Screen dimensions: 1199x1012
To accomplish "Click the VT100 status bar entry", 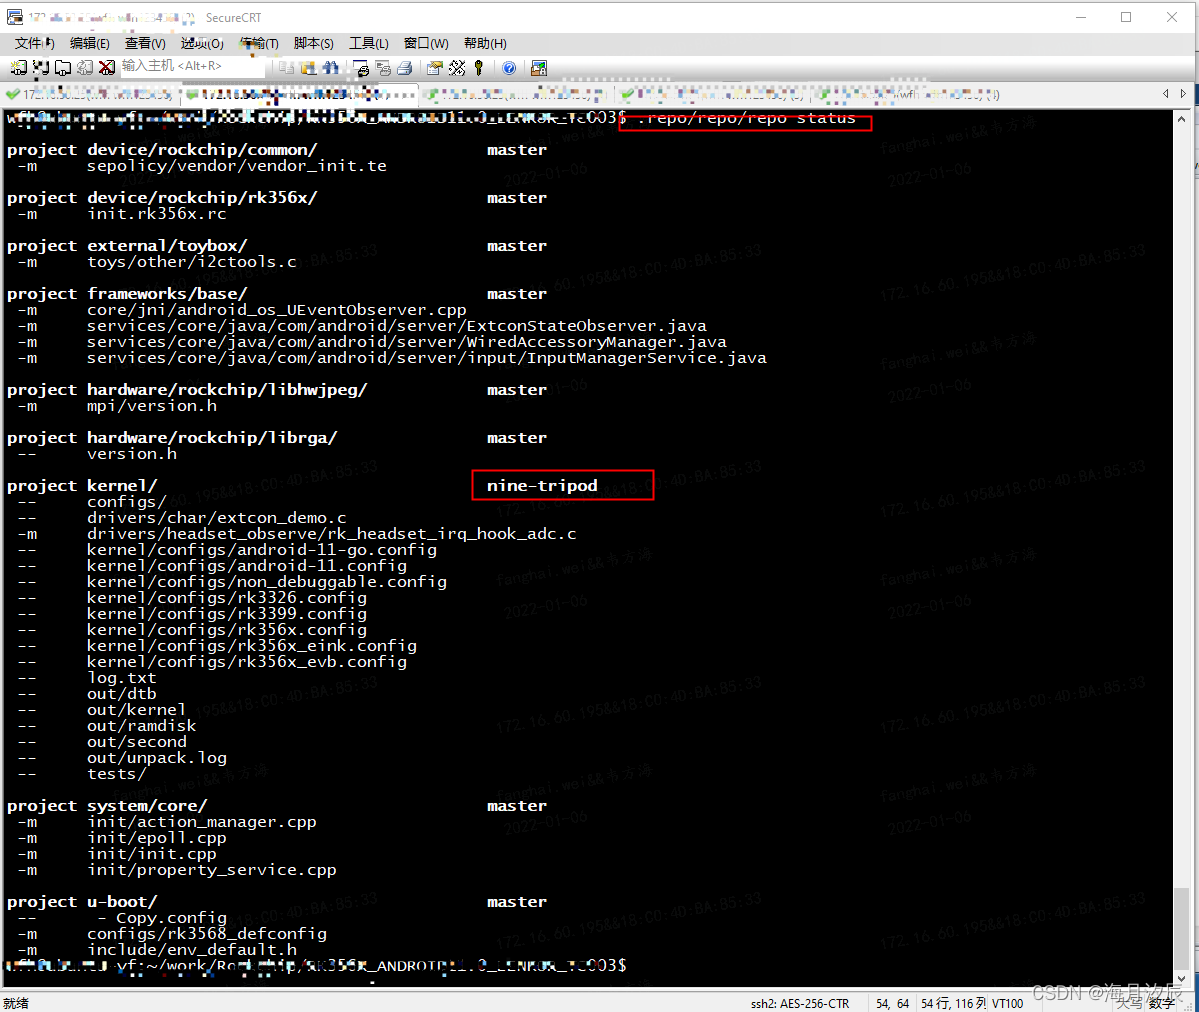I will 1007,1004.
